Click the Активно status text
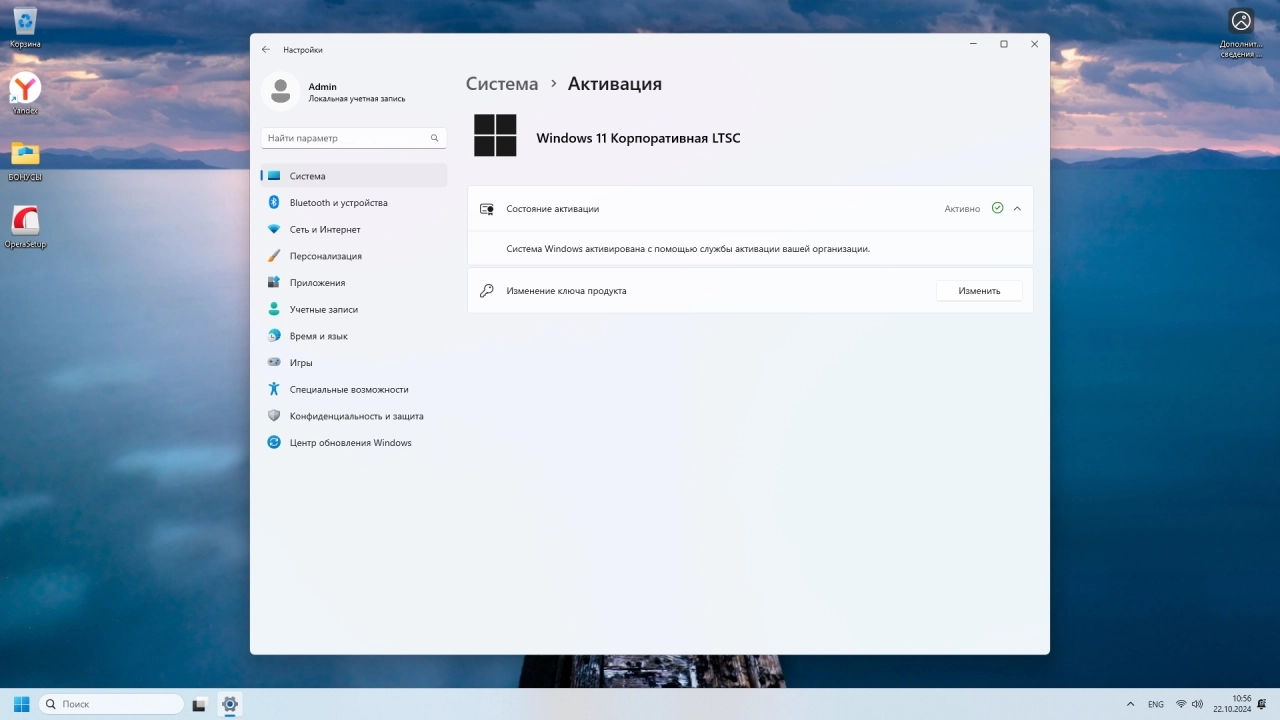The width and height of the screenshot is (1280, 720). click(962, 209)
